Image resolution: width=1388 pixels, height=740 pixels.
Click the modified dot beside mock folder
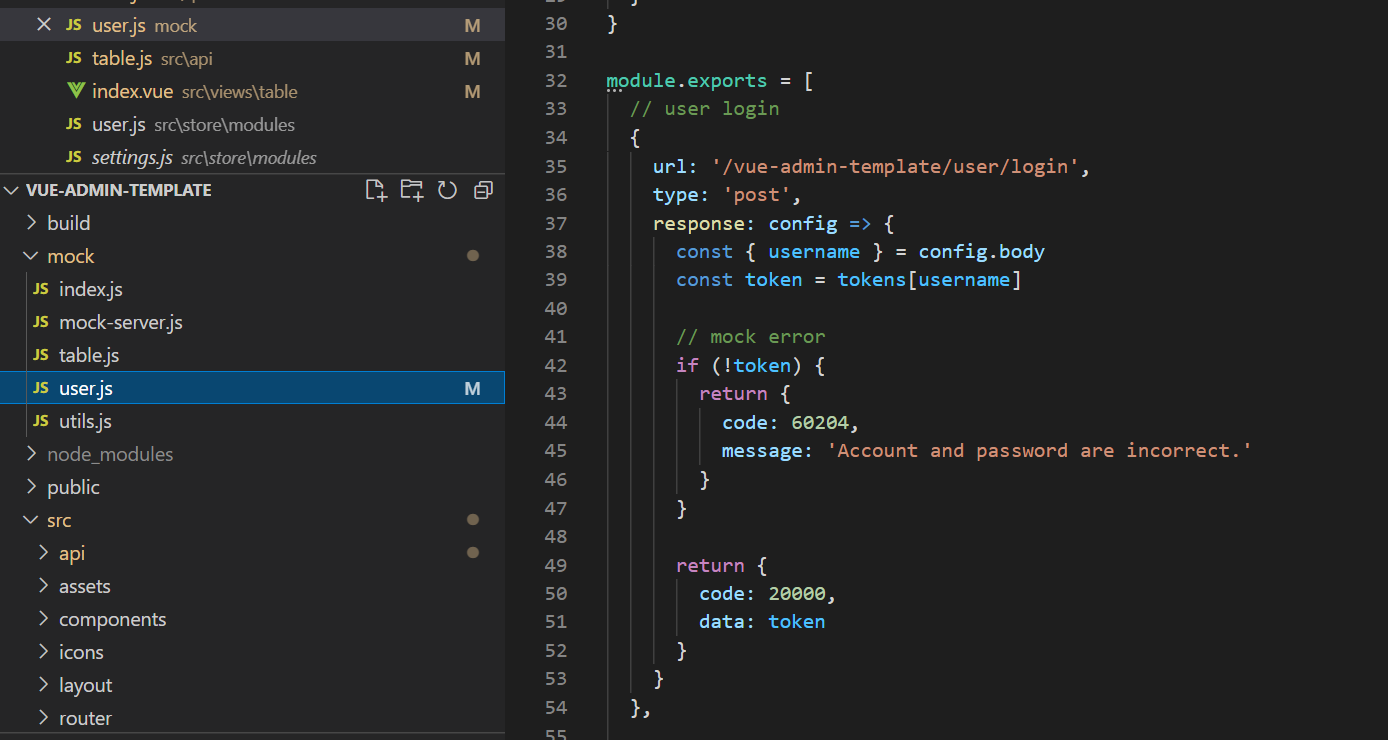coord(473,256)
